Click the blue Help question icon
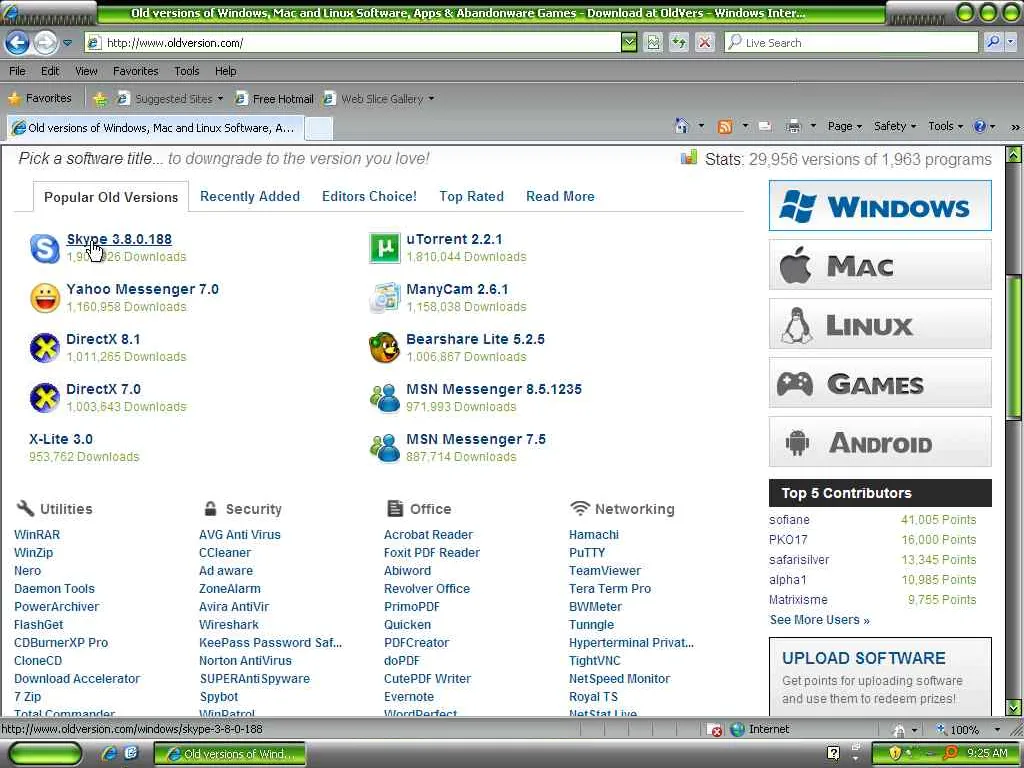The image size is (1024, 768). (980, 127)
